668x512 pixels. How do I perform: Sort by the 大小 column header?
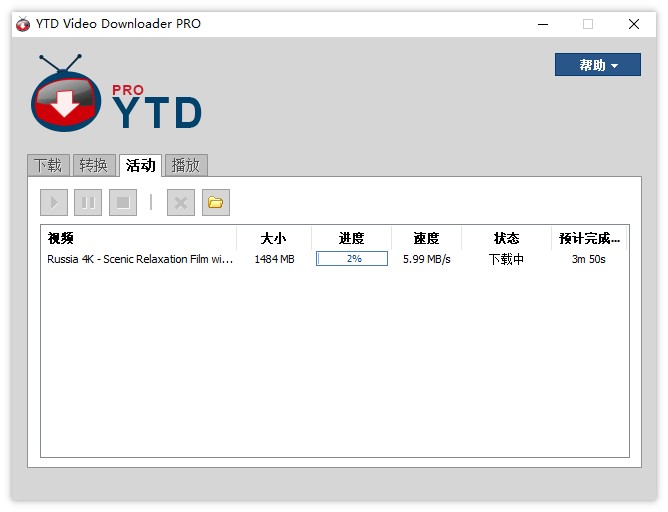pos(274,238)
